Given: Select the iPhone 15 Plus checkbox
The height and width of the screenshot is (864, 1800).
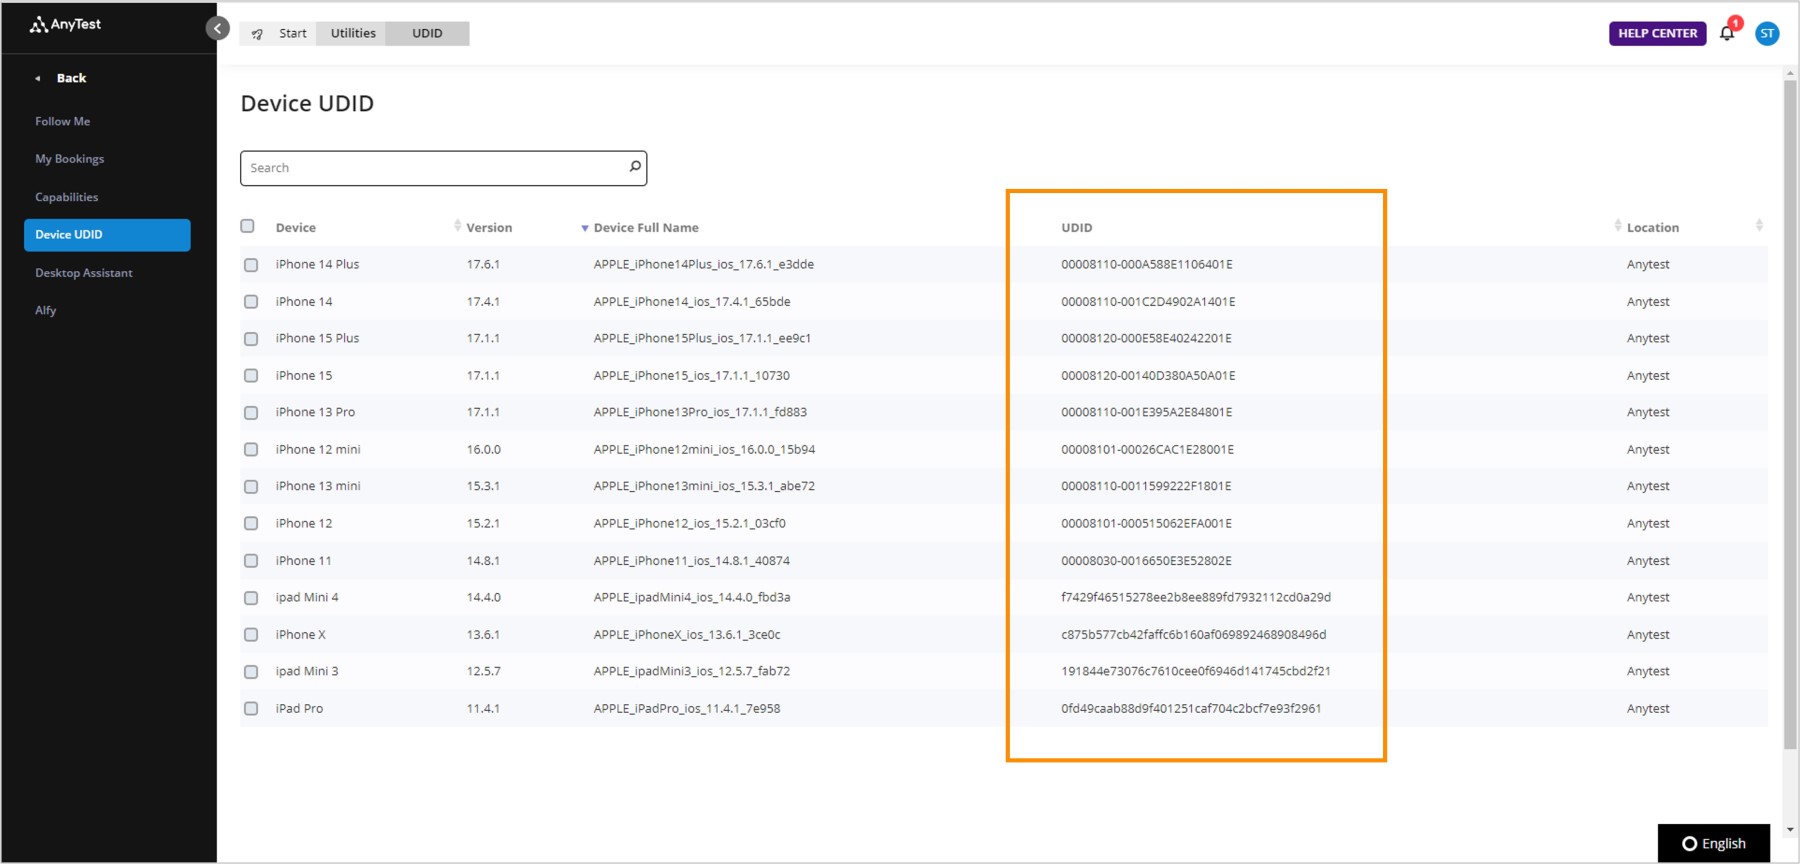Looking at the screenshot, I should tap(251, 339).
